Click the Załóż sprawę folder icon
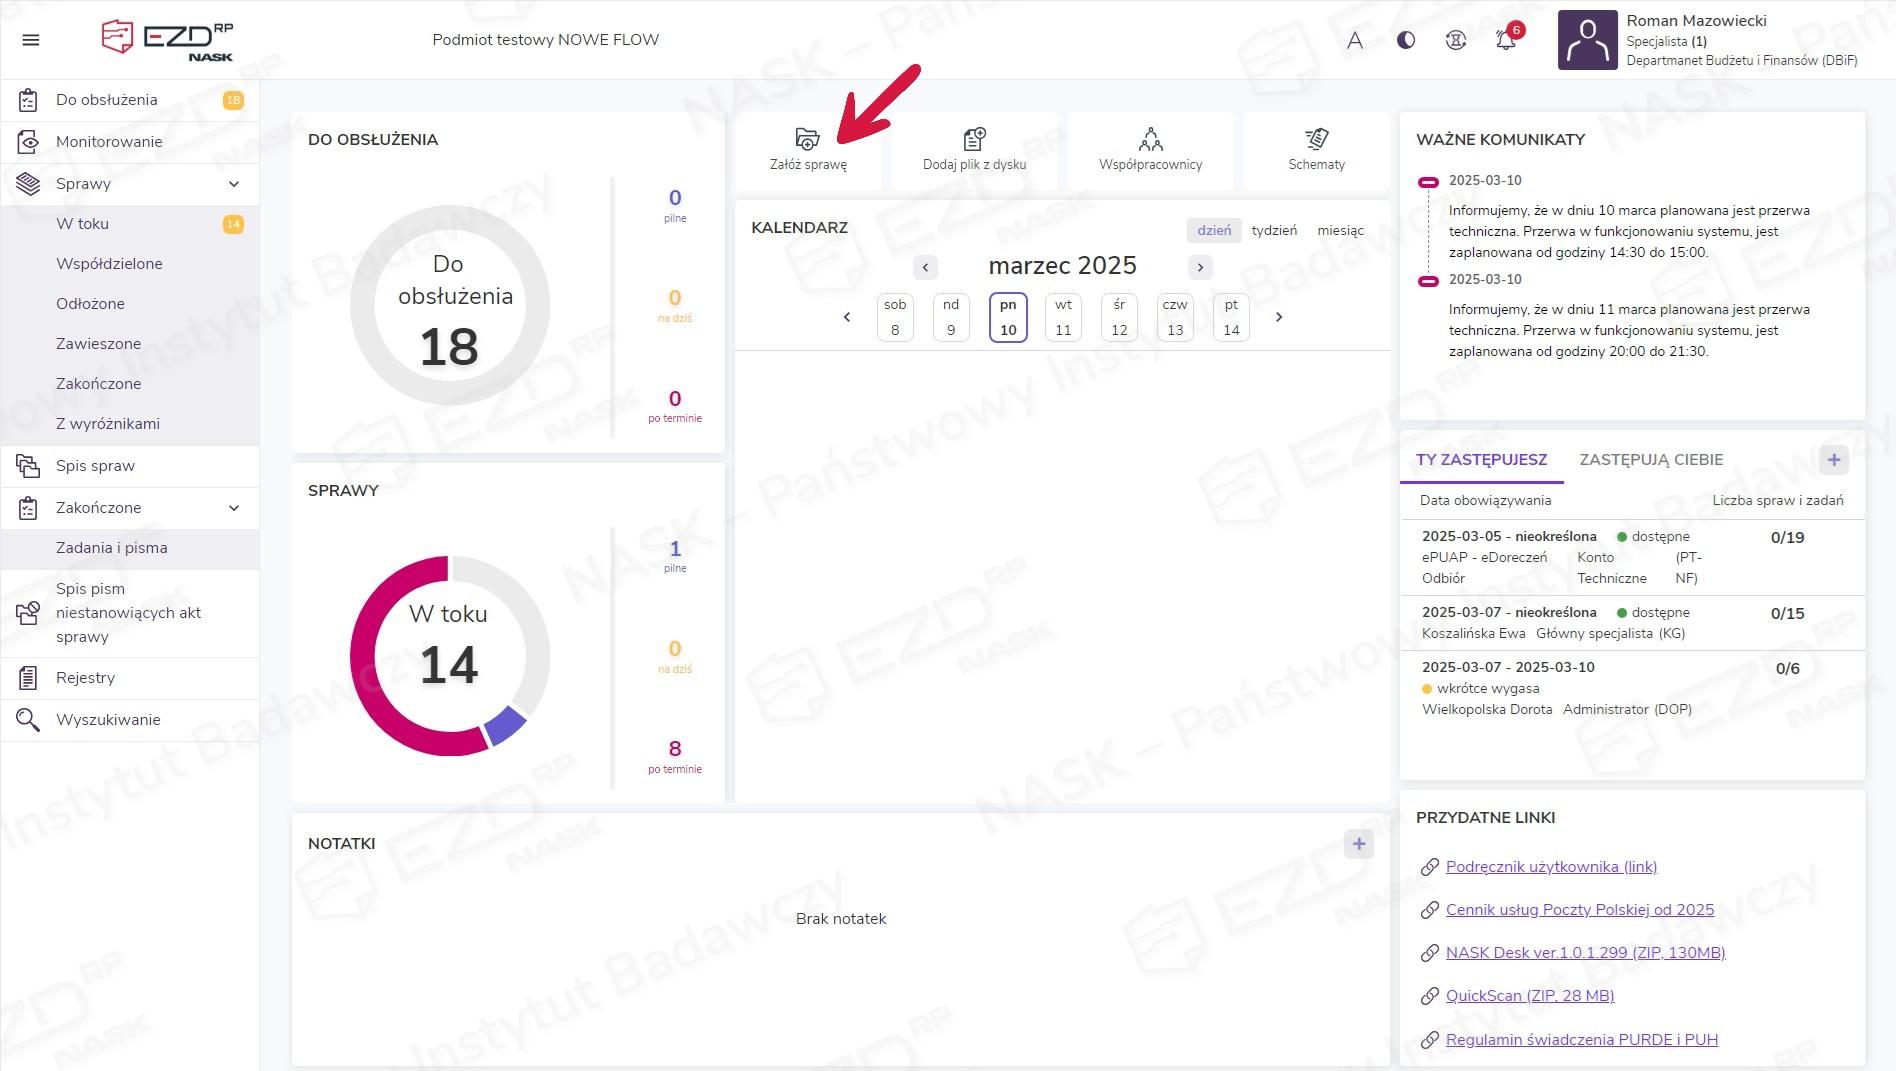Screen dimensions: 1896x1071 coord(807,139)
